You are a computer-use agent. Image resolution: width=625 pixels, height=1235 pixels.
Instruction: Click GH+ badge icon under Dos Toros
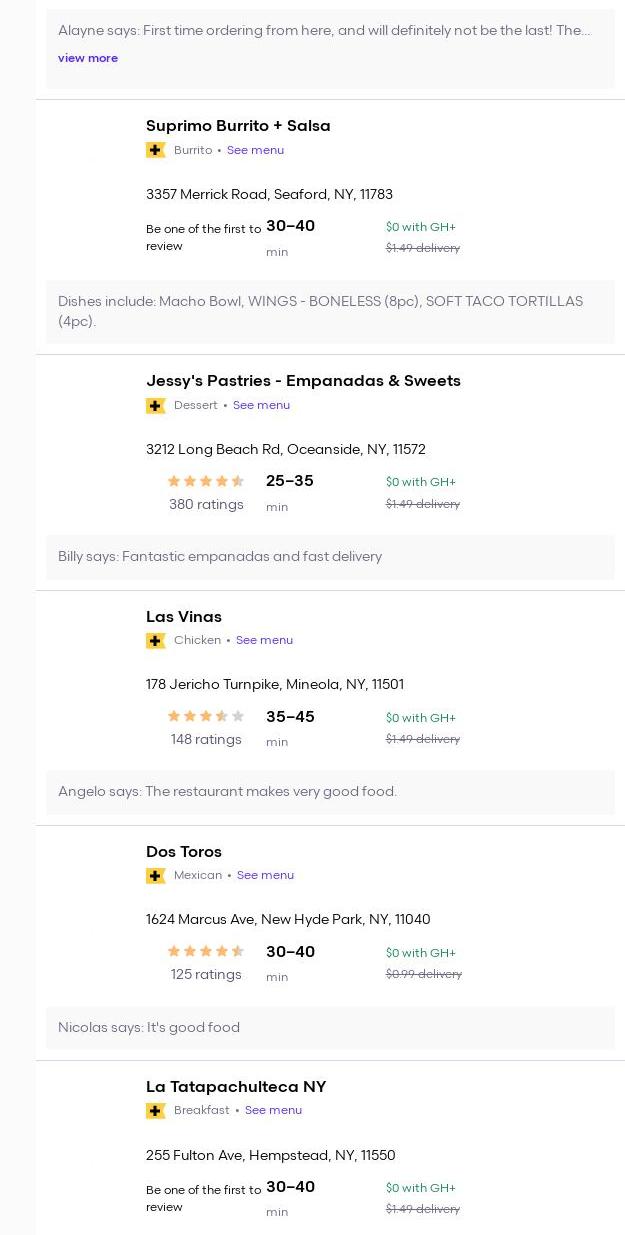coord(155,875)
